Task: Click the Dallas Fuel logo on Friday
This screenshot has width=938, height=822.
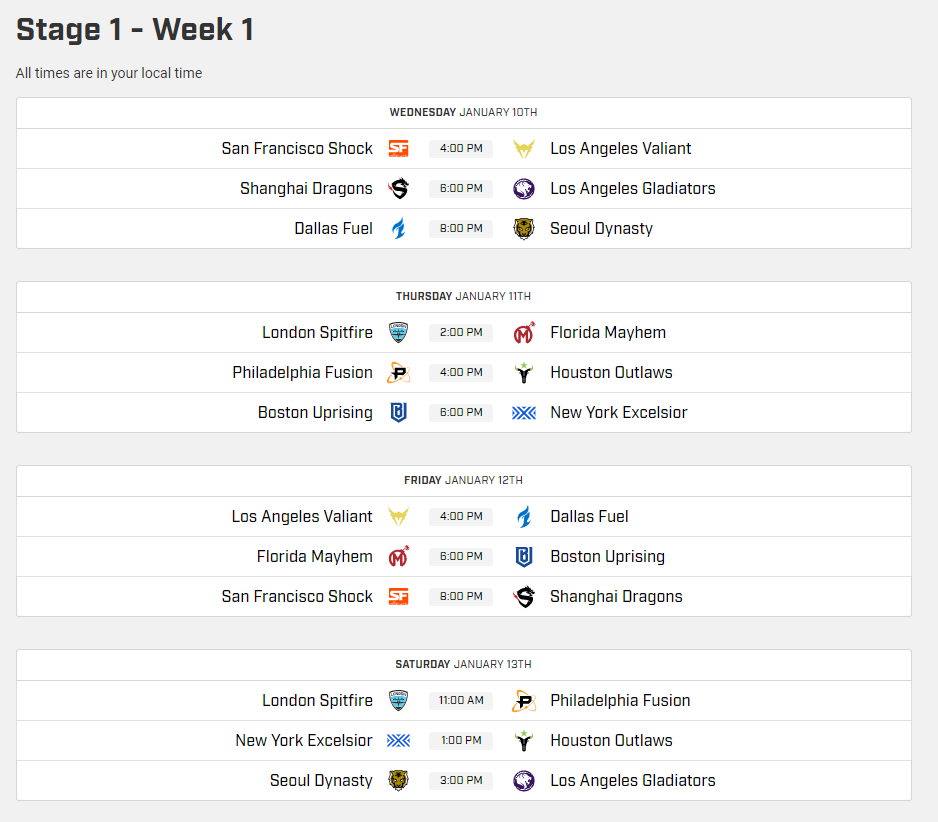Action: click(524, 517)
